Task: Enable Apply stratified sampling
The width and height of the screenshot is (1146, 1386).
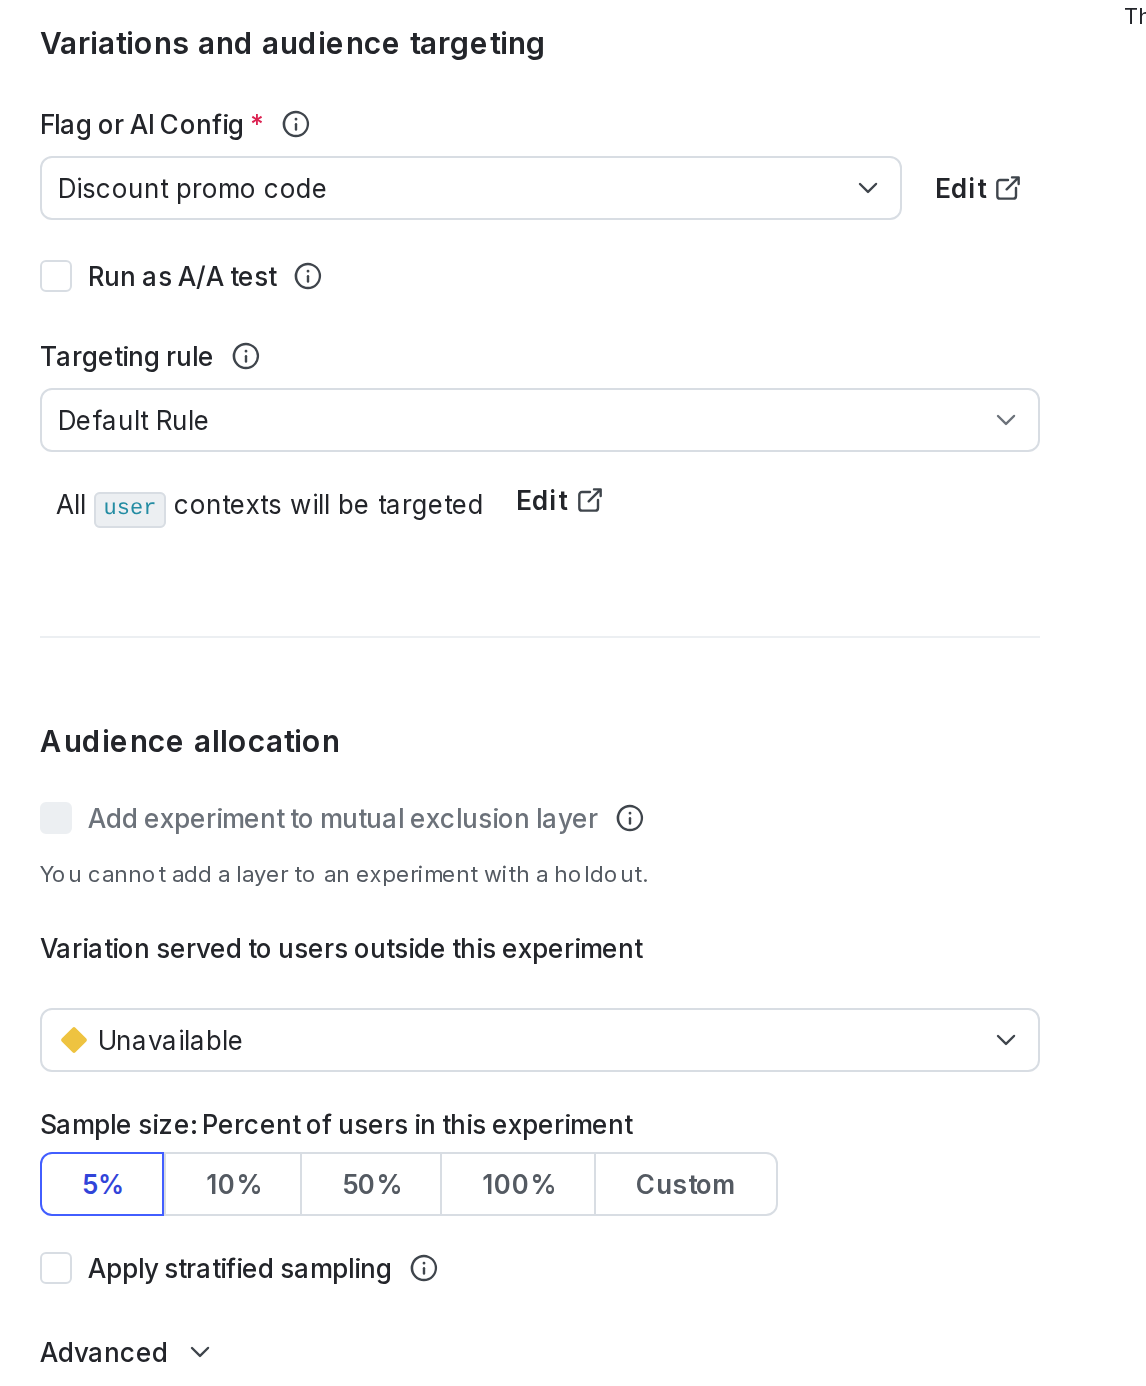Action: (x=56, y=1268)
